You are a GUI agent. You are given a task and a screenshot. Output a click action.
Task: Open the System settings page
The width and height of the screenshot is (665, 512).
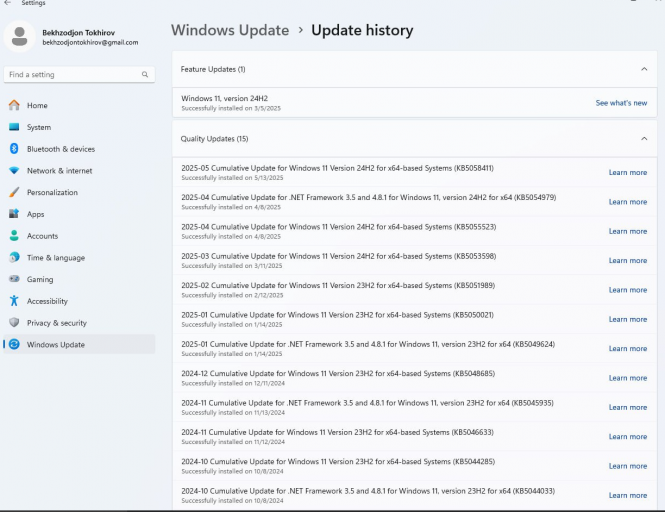(x=79, y=127)
